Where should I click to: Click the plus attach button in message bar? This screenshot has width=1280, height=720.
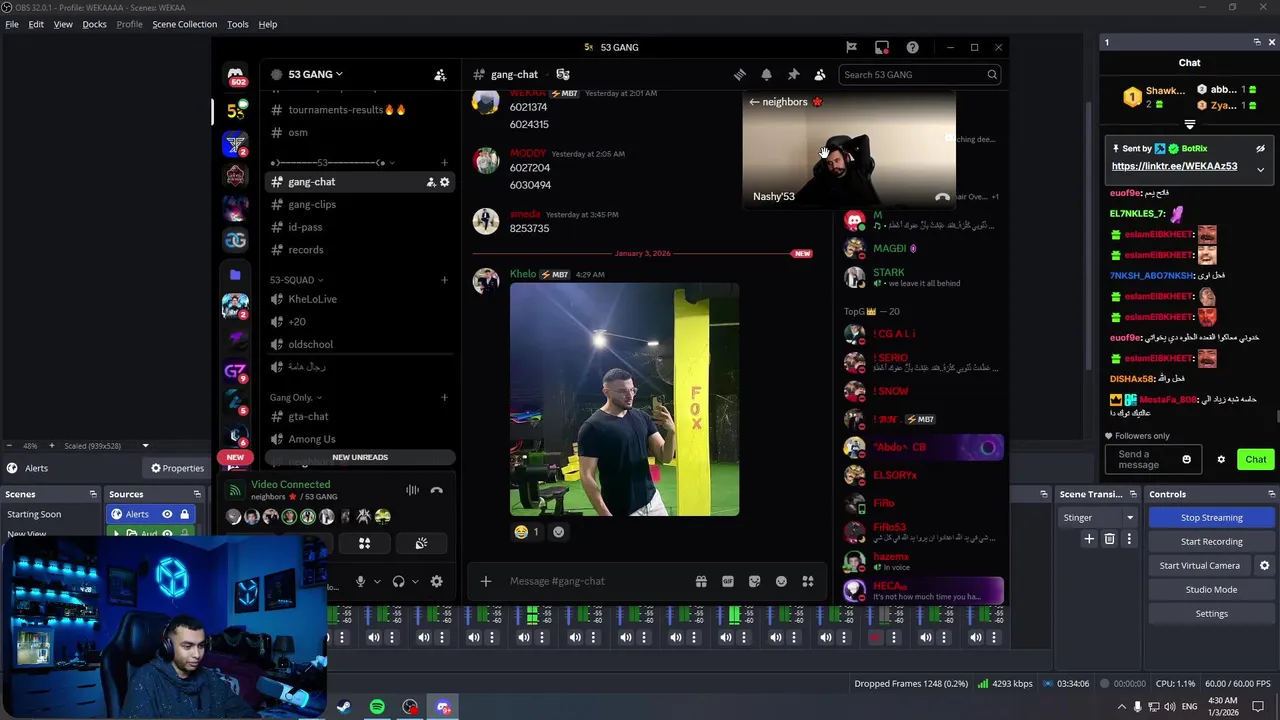(x=486, y=581)
